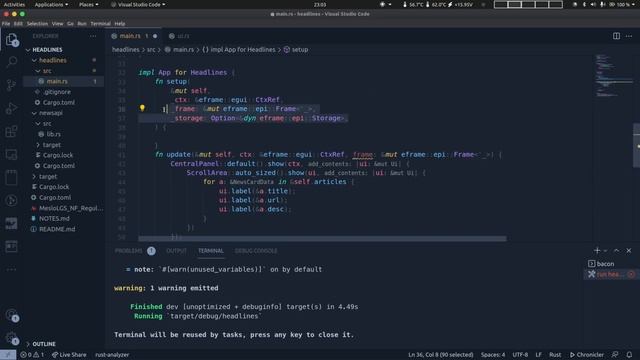This screenshot has height=360, width=640.
Task: Close the bottom terminal panel
Action: [x=629, y=251]
